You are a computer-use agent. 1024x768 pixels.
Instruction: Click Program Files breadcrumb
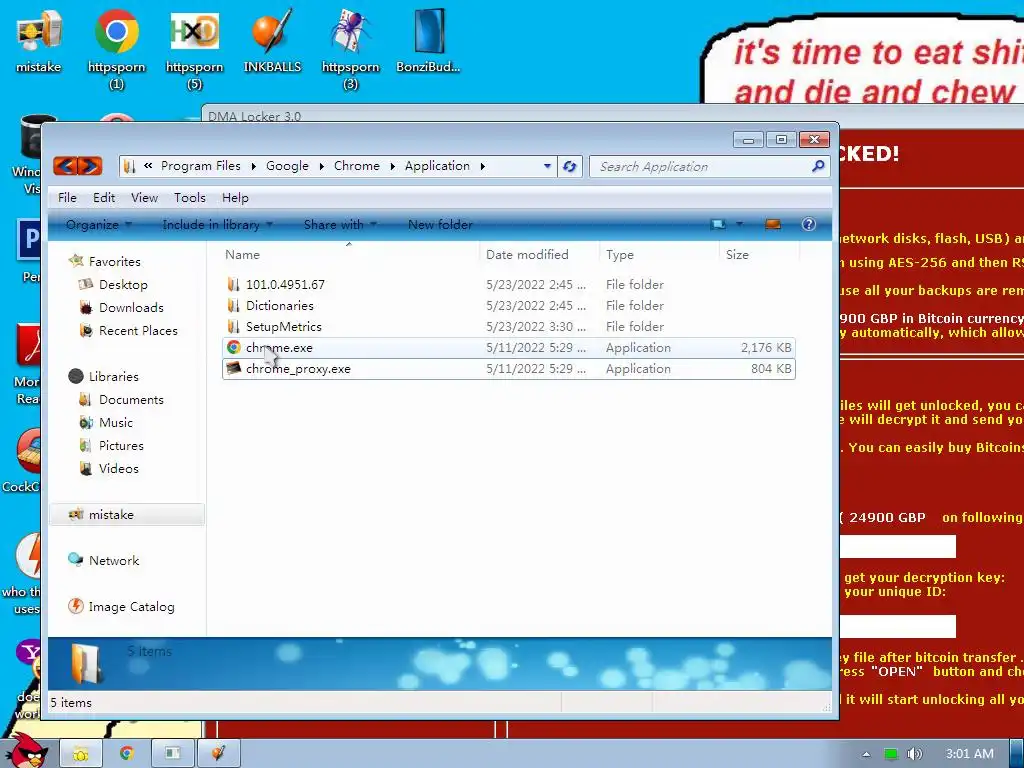coord(200,166)
